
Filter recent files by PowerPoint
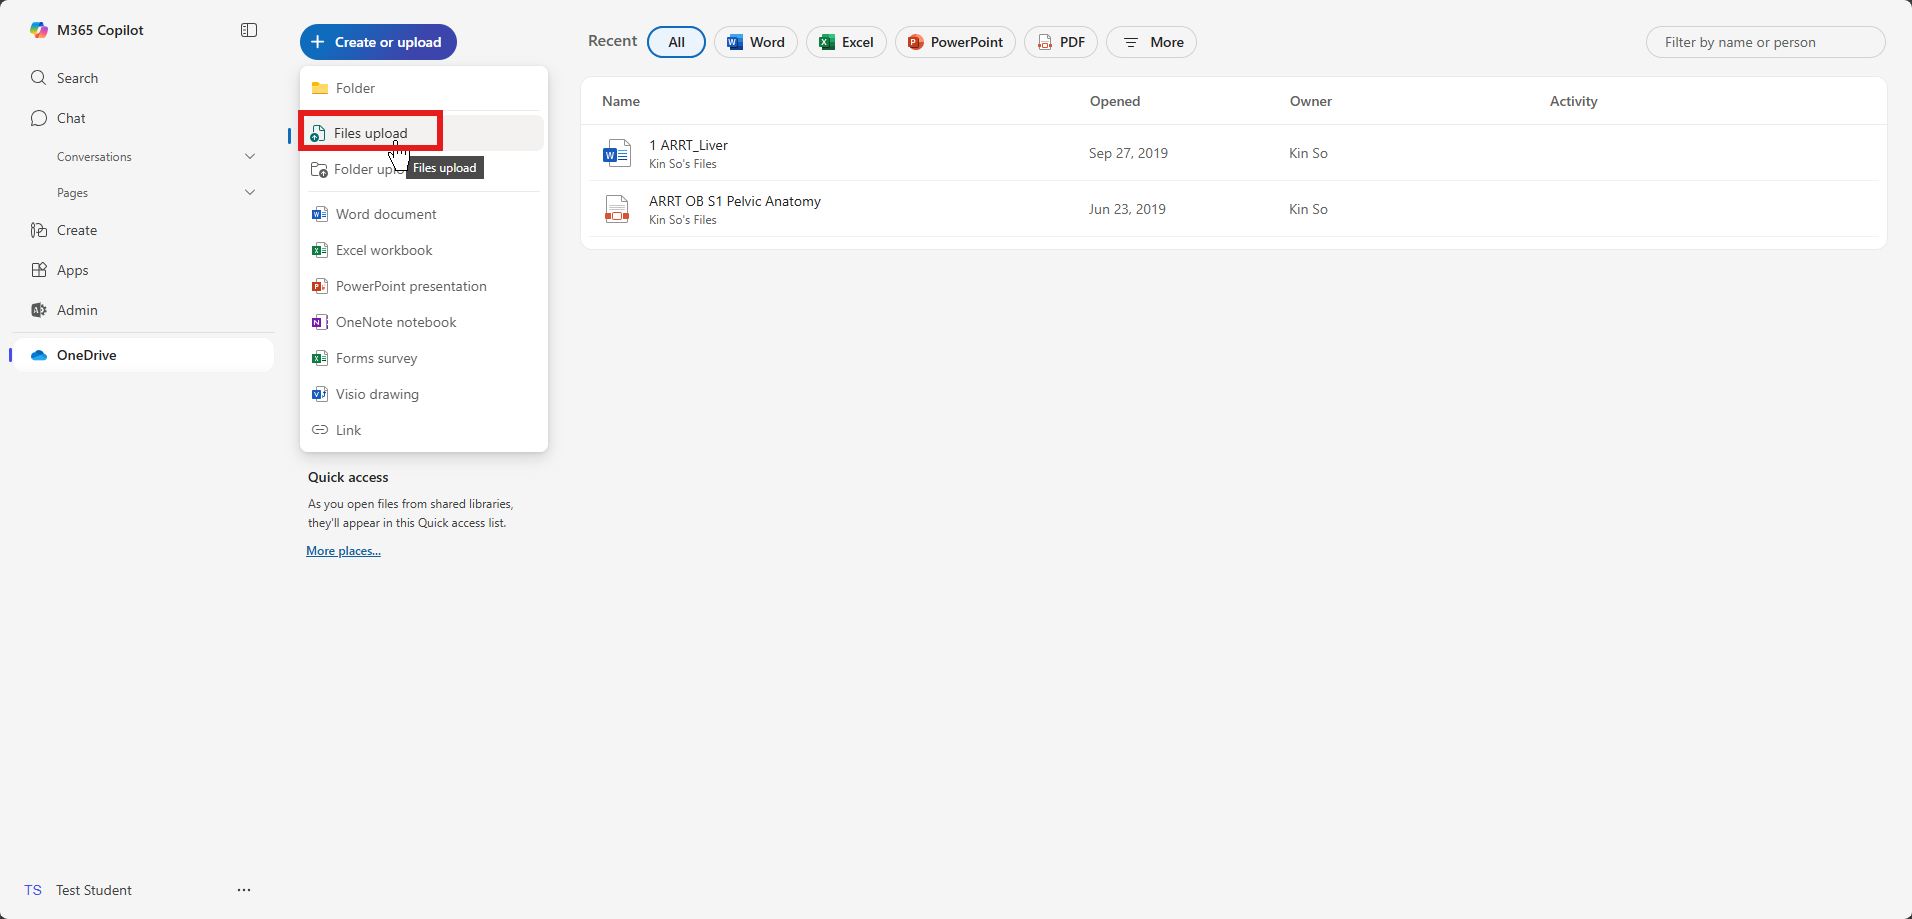point(955,42)
